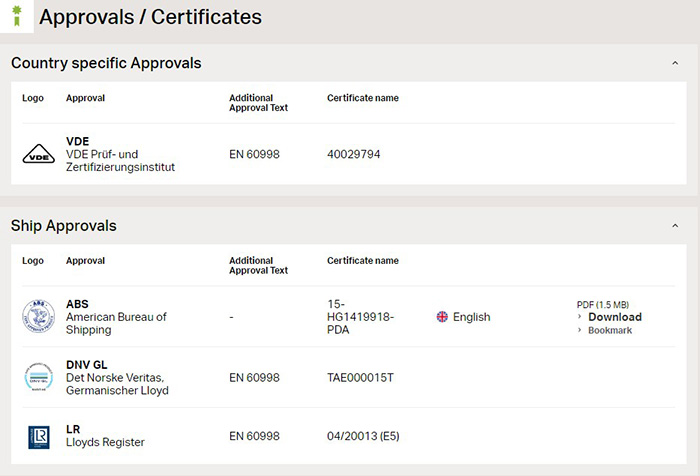Screen dimensions: 700x476
Task: Click certificate name 15-HG1419918-PDA
Action: point(360,317)
